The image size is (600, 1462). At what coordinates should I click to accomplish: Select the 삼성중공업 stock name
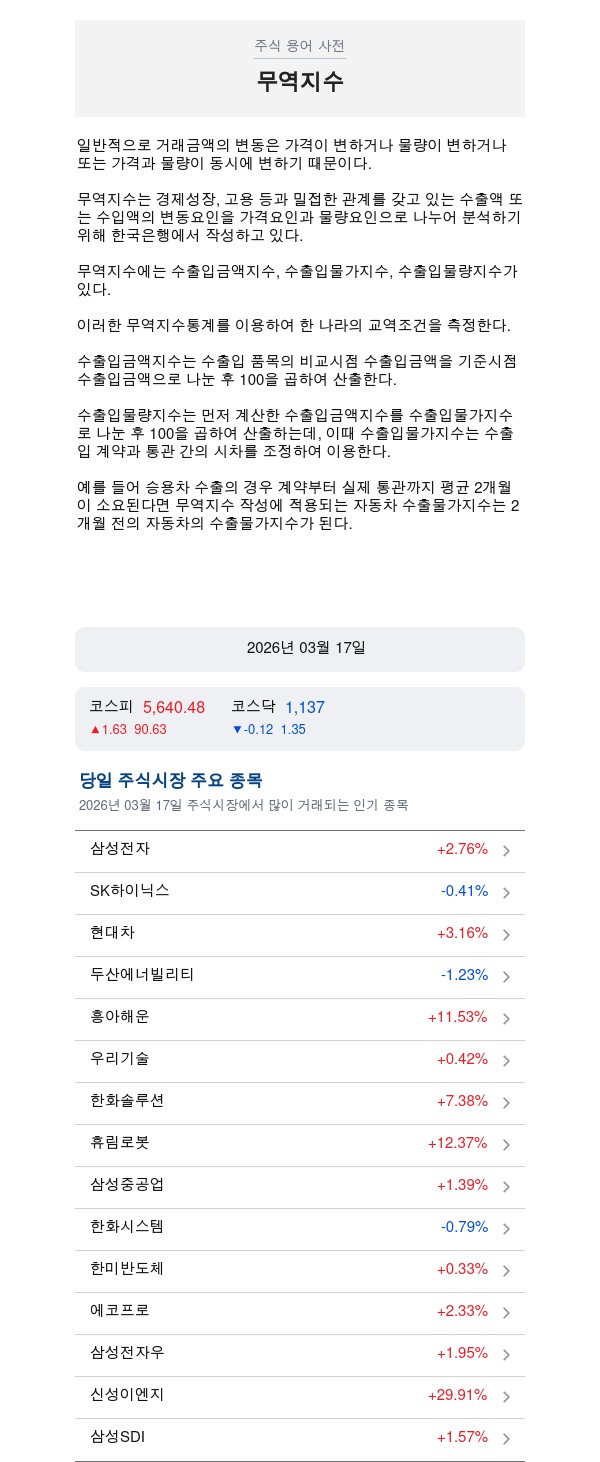tap(127, 1185)
